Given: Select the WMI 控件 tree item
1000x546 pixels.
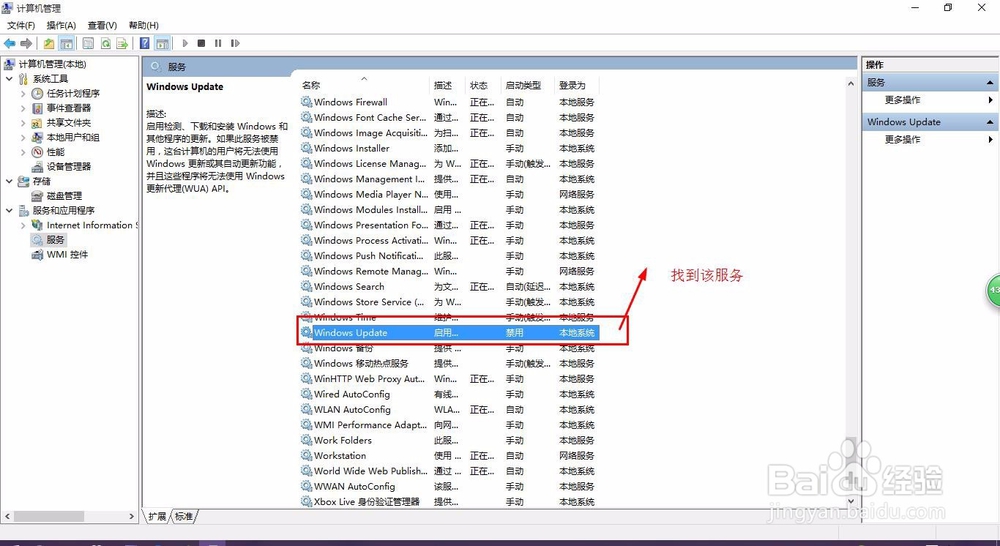Looking at the screenshot, I should click(x=67, y=255).
